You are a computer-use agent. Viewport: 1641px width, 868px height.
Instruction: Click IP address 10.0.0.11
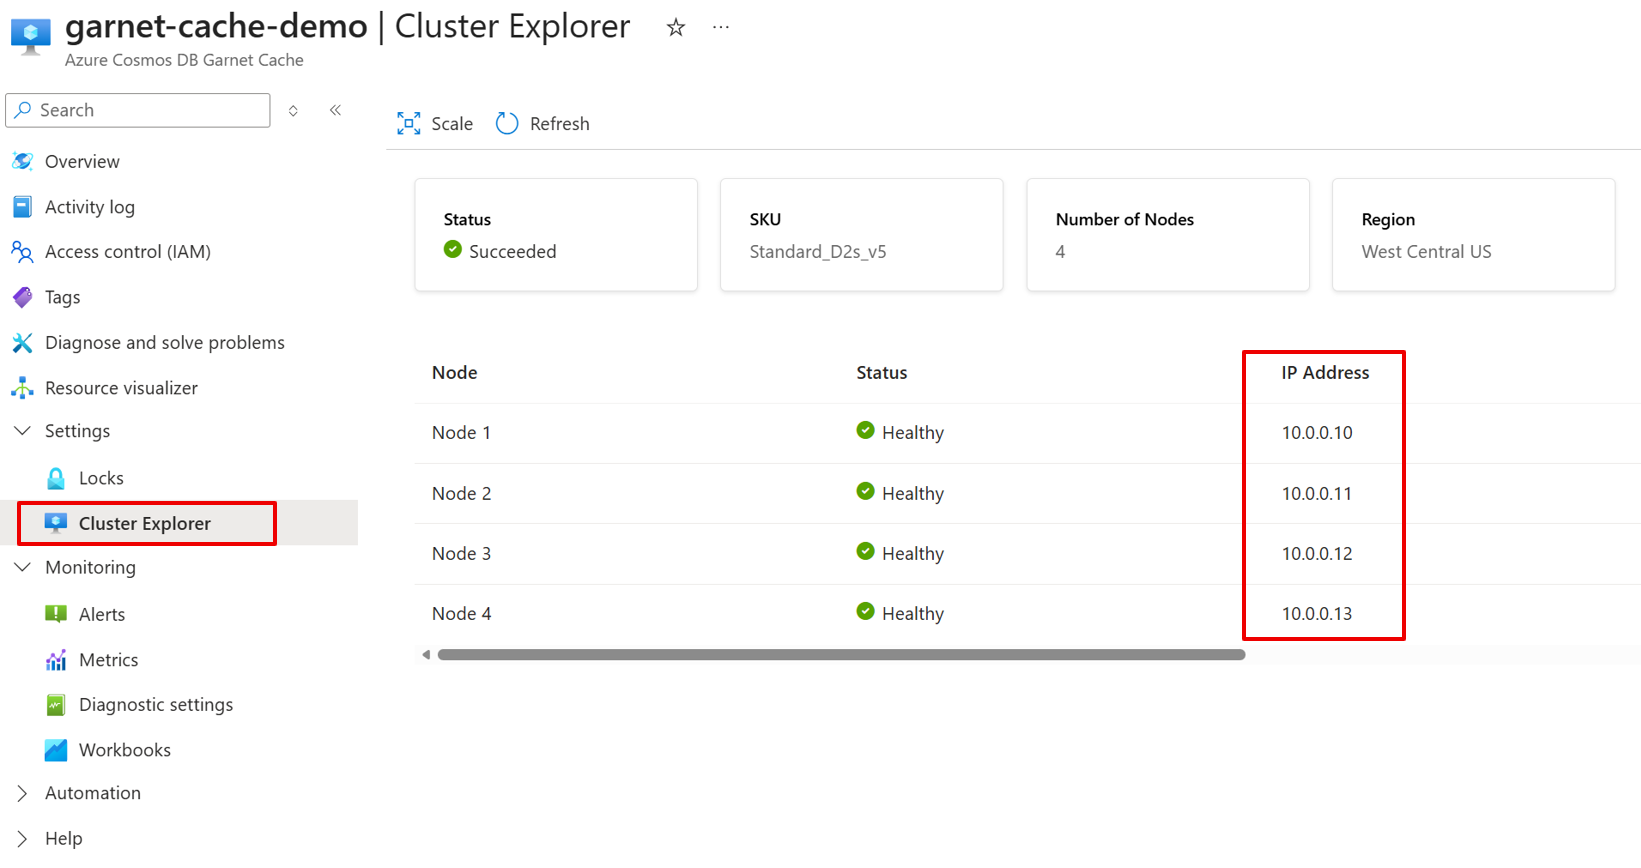(x=1317, y=494)
